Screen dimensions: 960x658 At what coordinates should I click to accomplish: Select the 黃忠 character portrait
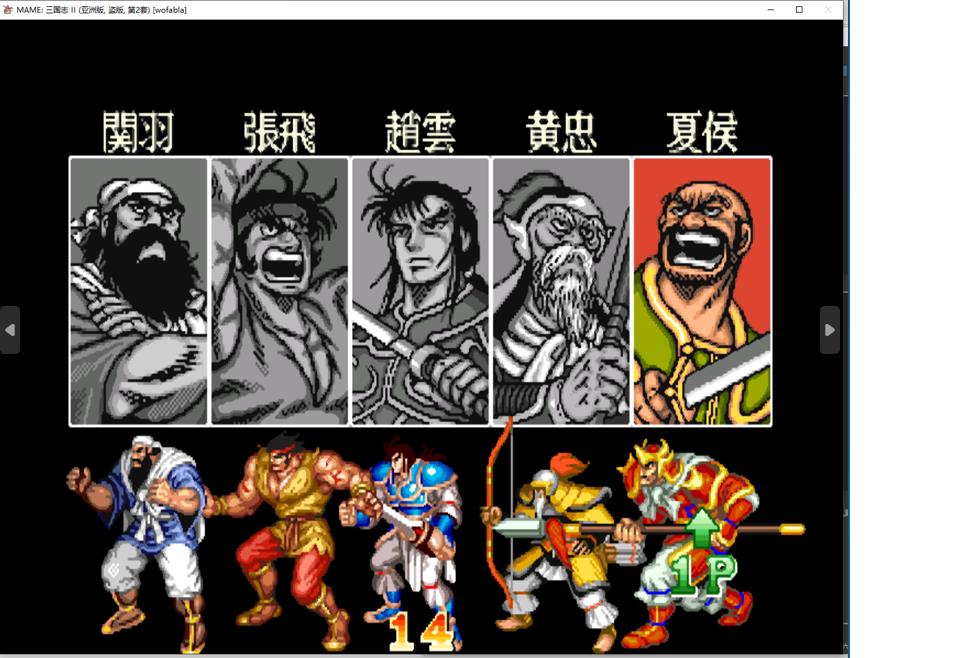[561, 291]
